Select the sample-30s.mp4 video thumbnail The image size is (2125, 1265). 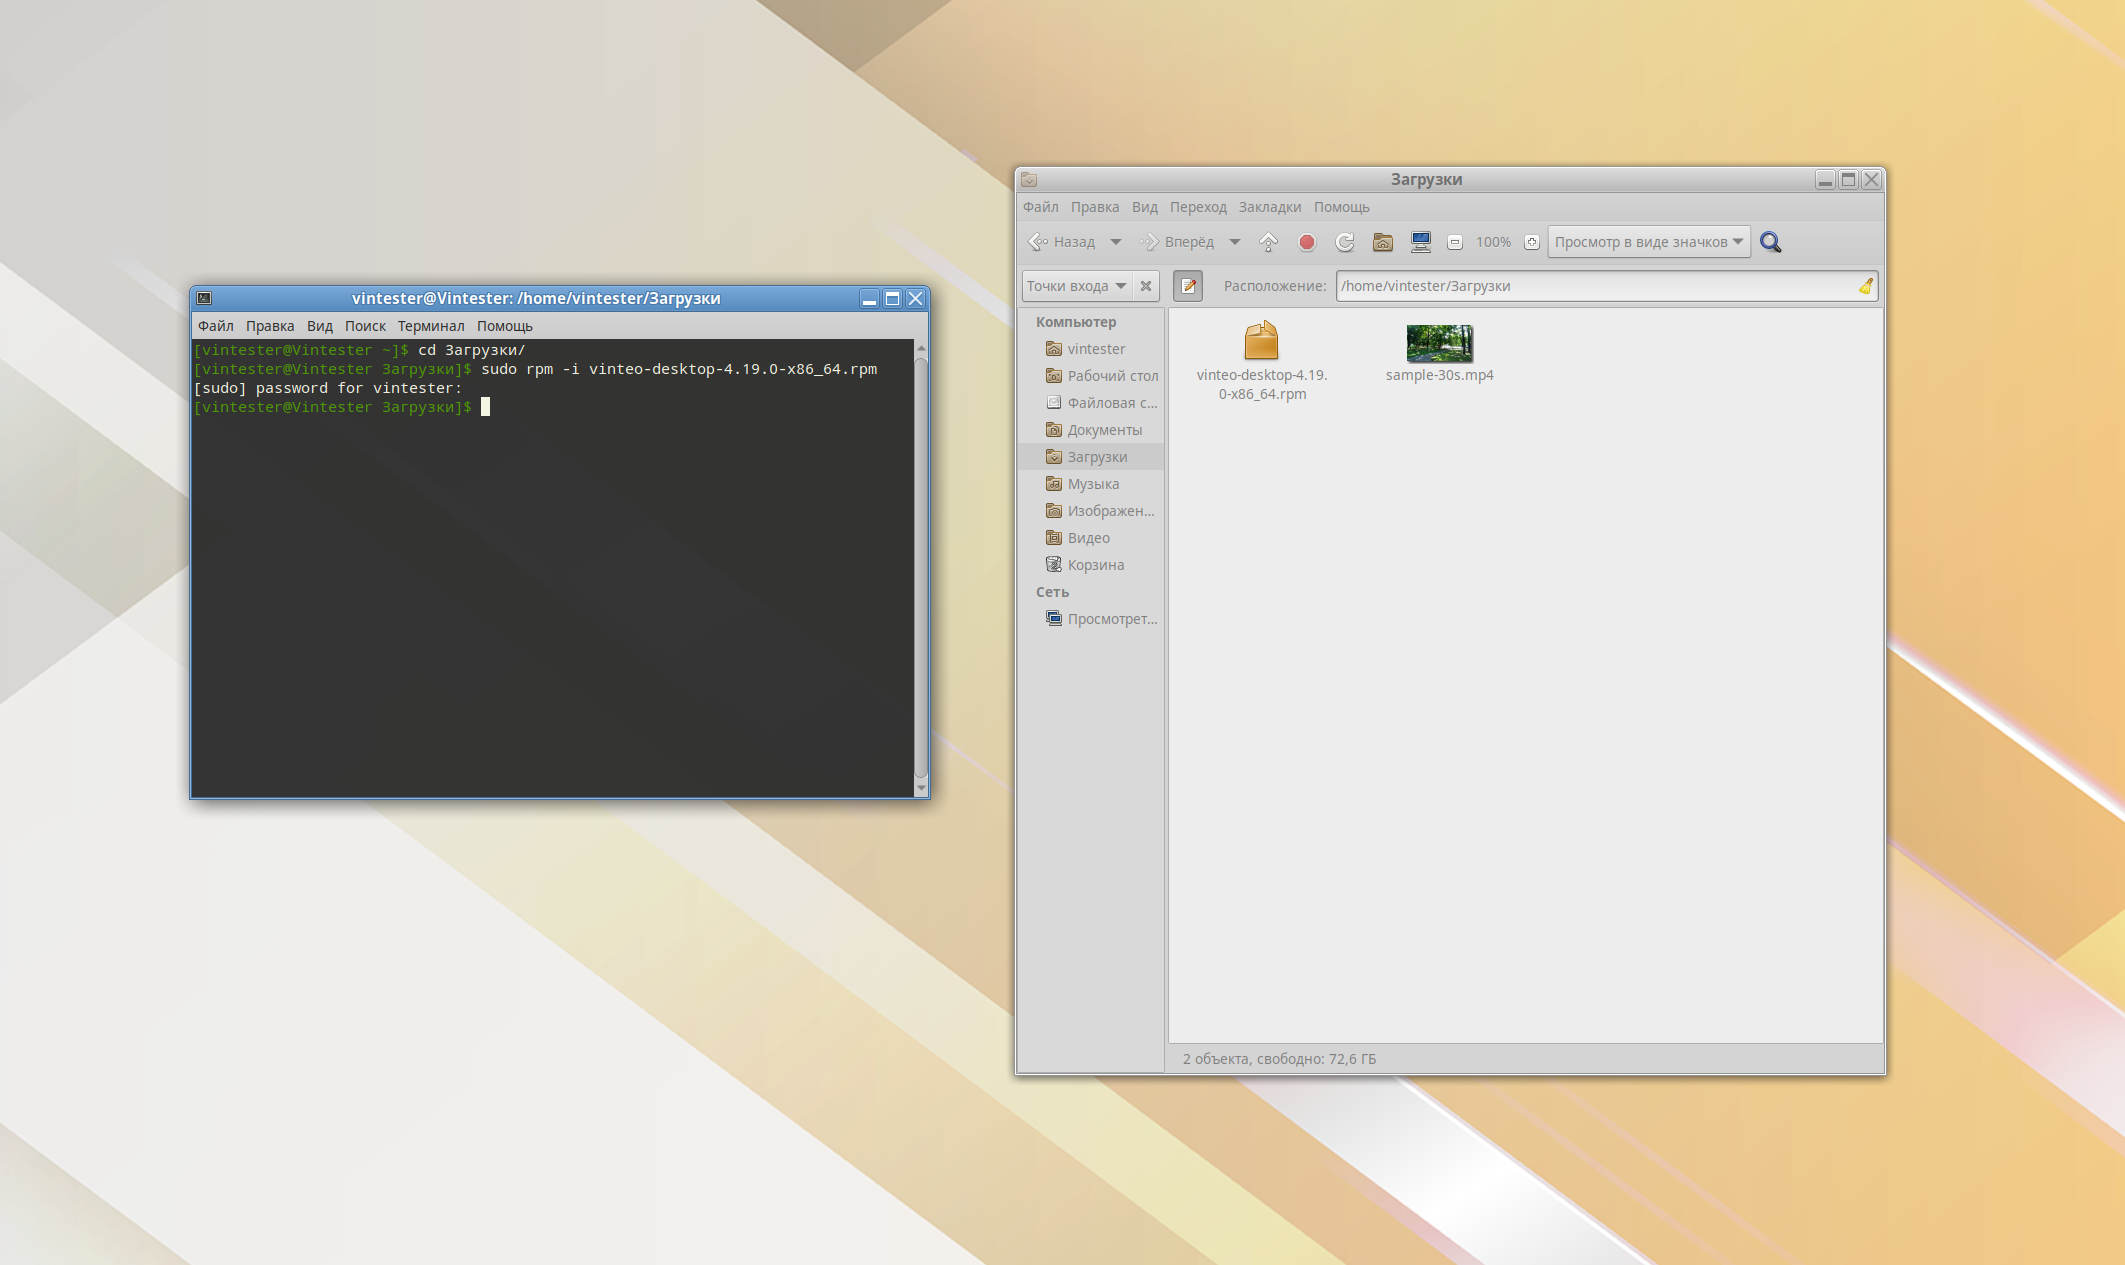[1439, 344]
